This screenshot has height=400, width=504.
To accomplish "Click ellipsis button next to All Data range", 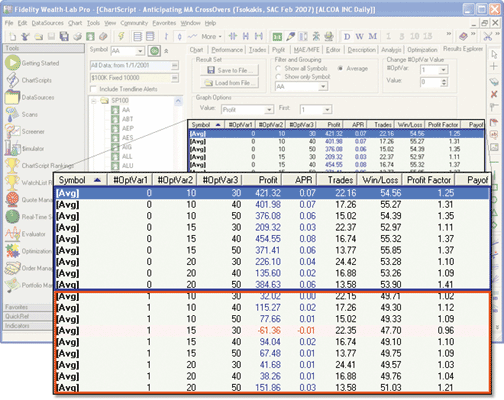I will point(175,65).
